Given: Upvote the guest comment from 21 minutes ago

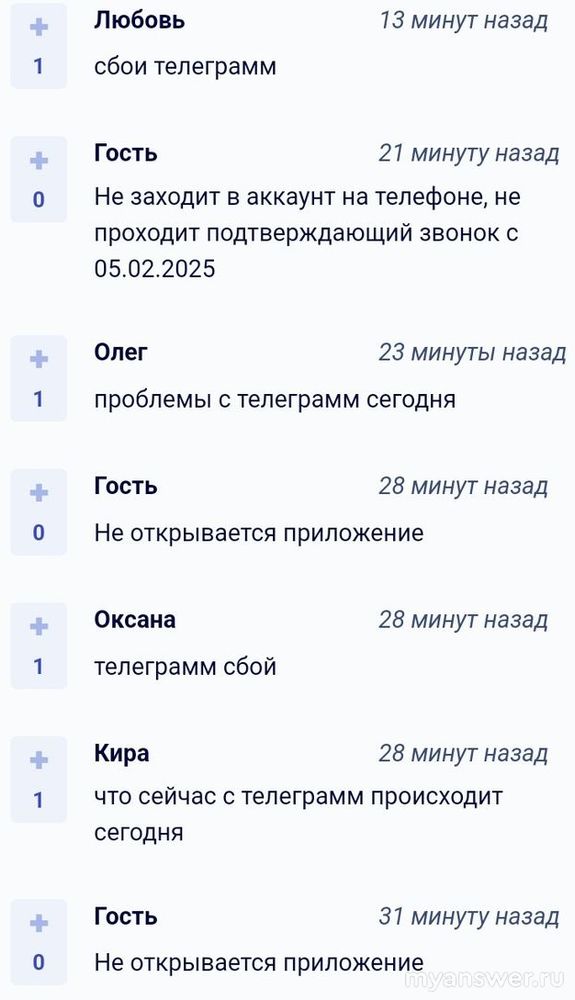Looking at the screenshot, I should coord(39,160).
